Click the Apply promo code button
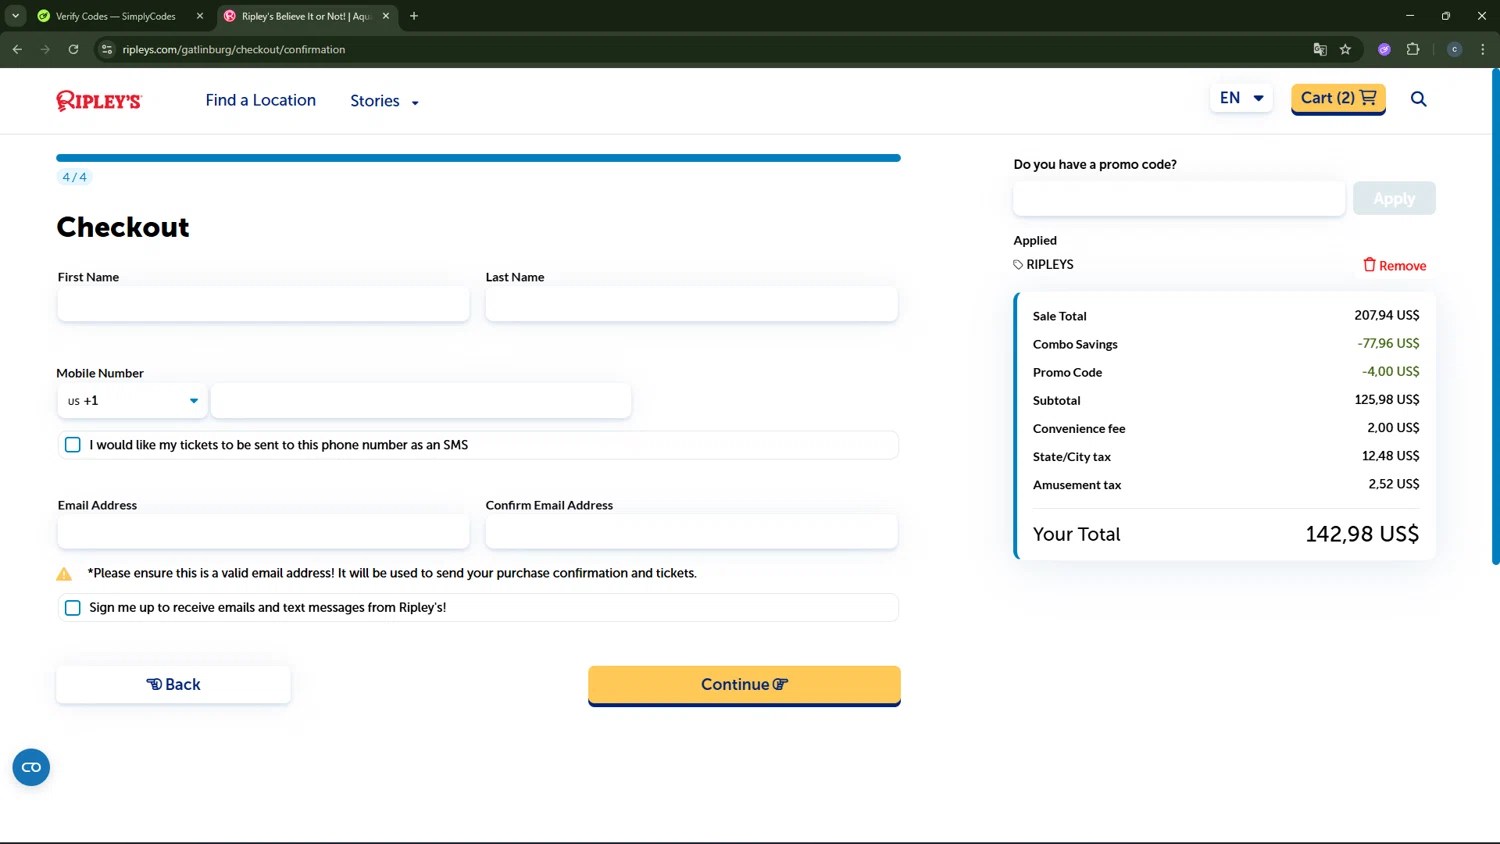The image size is (1500, 844). click(1394, 198)
